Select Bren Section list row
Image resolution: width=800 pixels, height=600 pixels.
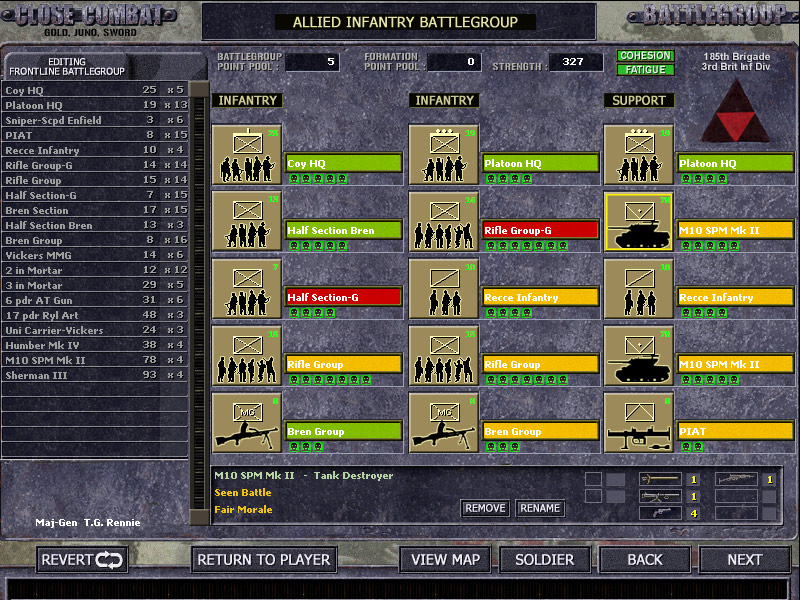coord(95,210)
